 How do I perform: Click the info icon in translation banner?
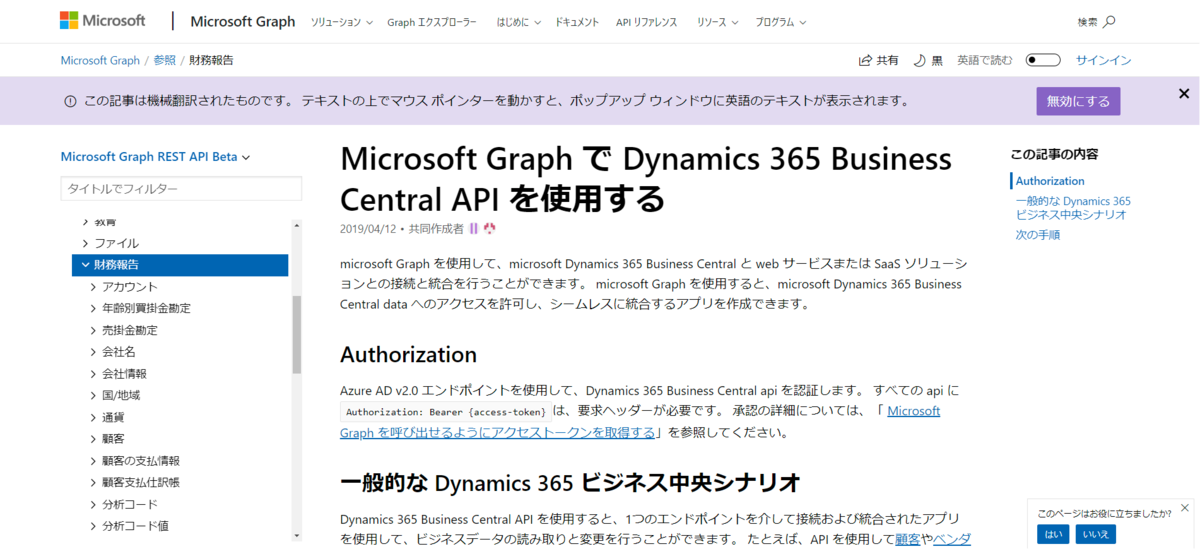pos(70,101)
